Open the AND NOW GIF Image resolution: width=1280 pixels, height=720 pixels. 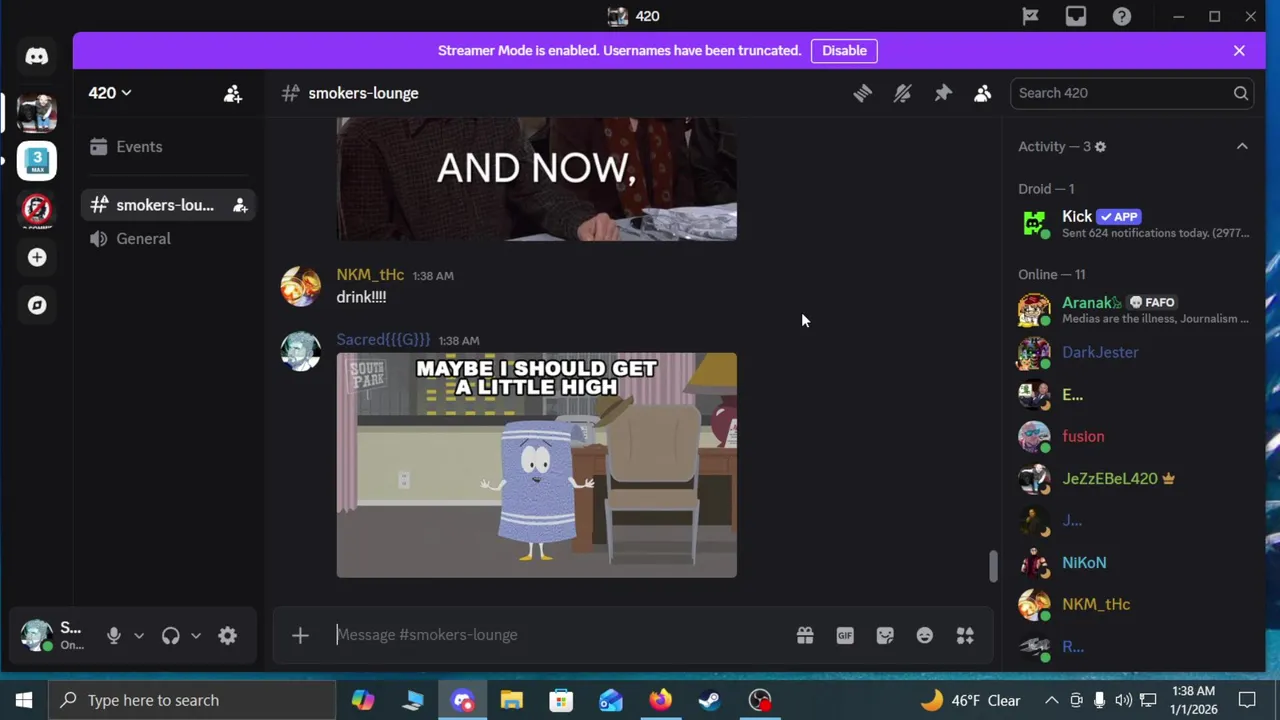tap(537, 179)
